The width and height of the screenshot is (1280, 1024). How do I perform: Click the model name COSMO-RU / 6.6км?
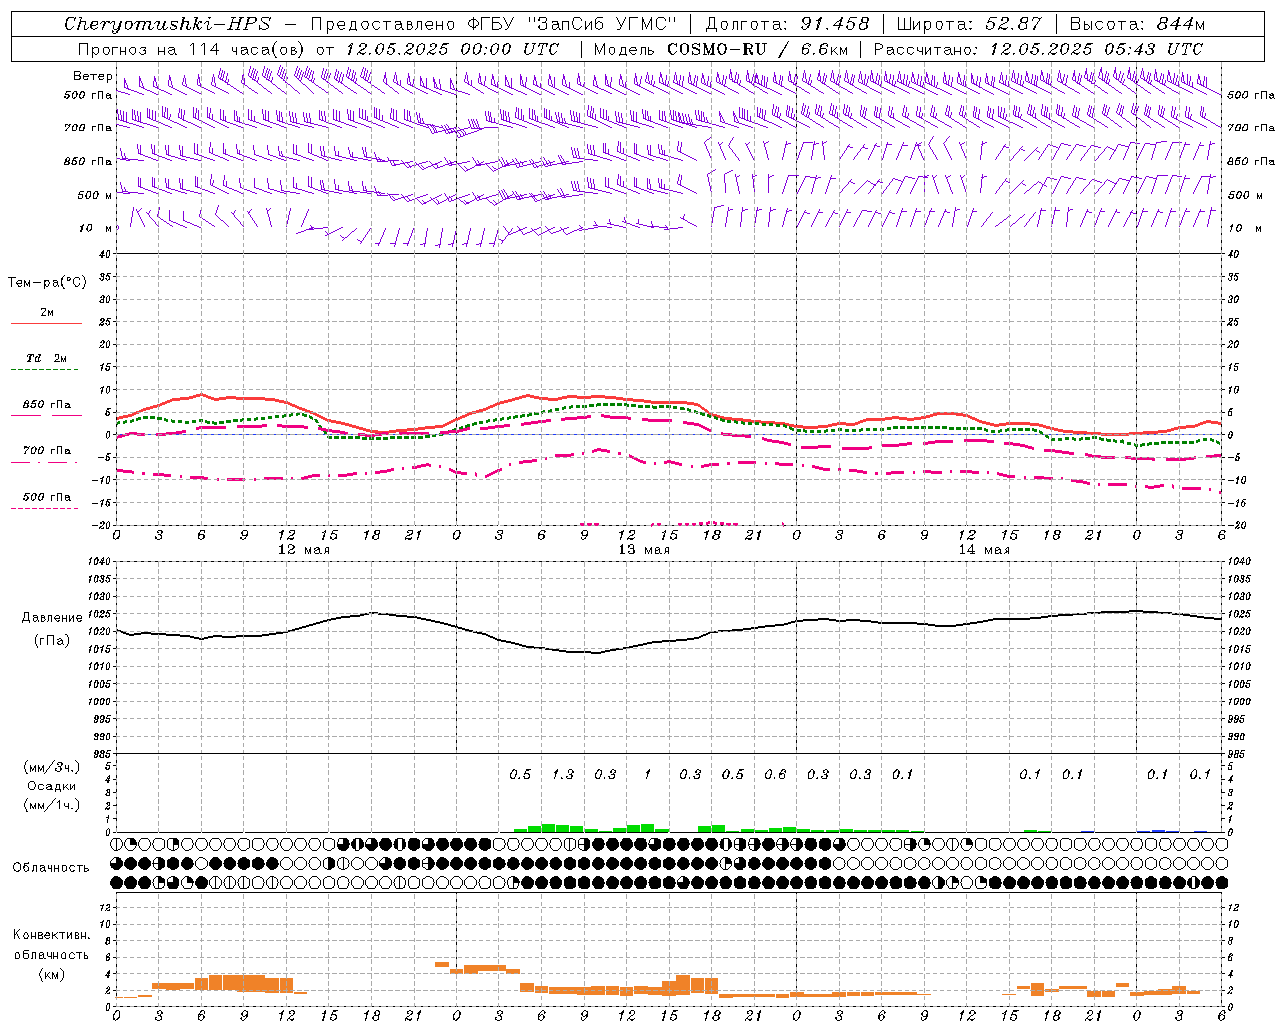(758, 49)
